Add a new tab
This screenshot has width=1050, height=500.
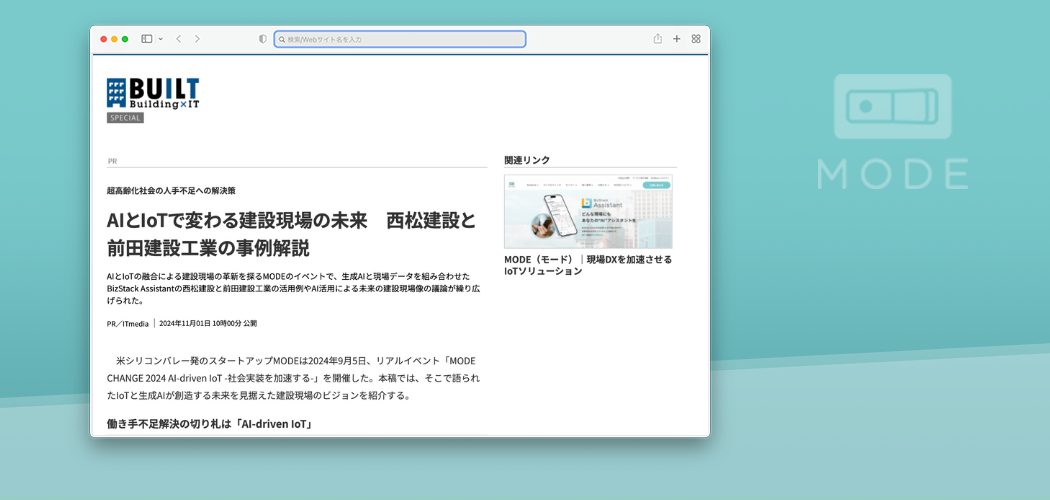click(x=677, y=39)
